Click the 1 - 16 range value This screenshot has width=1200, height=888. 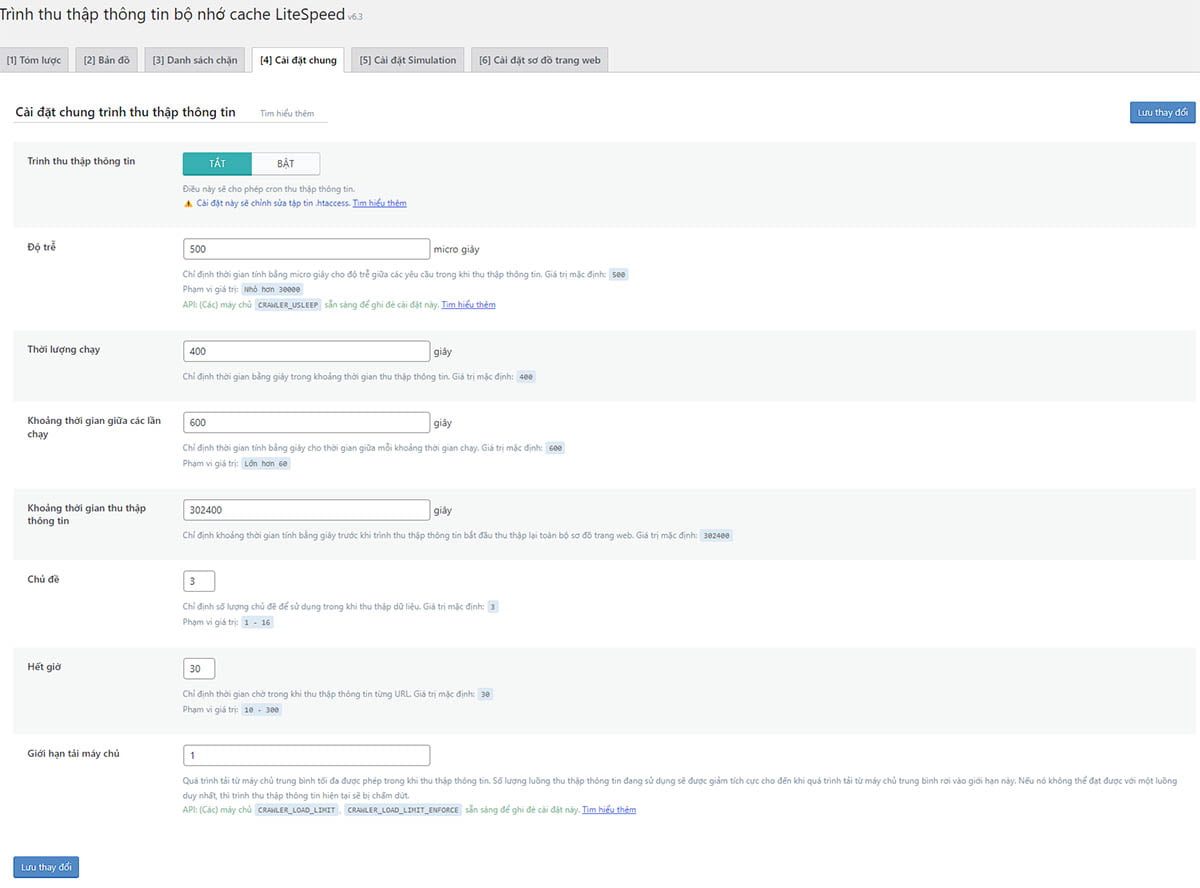tap(257, 622)
